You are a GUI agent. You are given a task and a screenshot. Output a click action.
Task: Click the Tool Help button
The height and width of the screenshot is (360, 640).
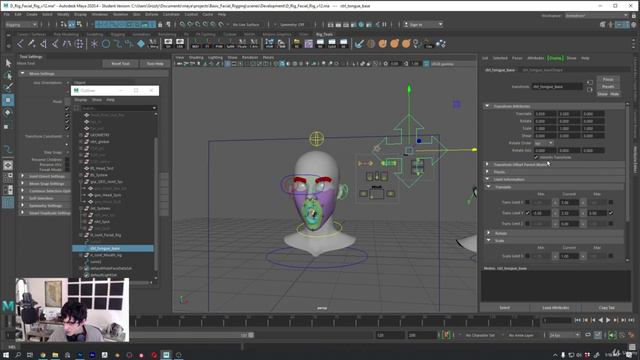155,64
